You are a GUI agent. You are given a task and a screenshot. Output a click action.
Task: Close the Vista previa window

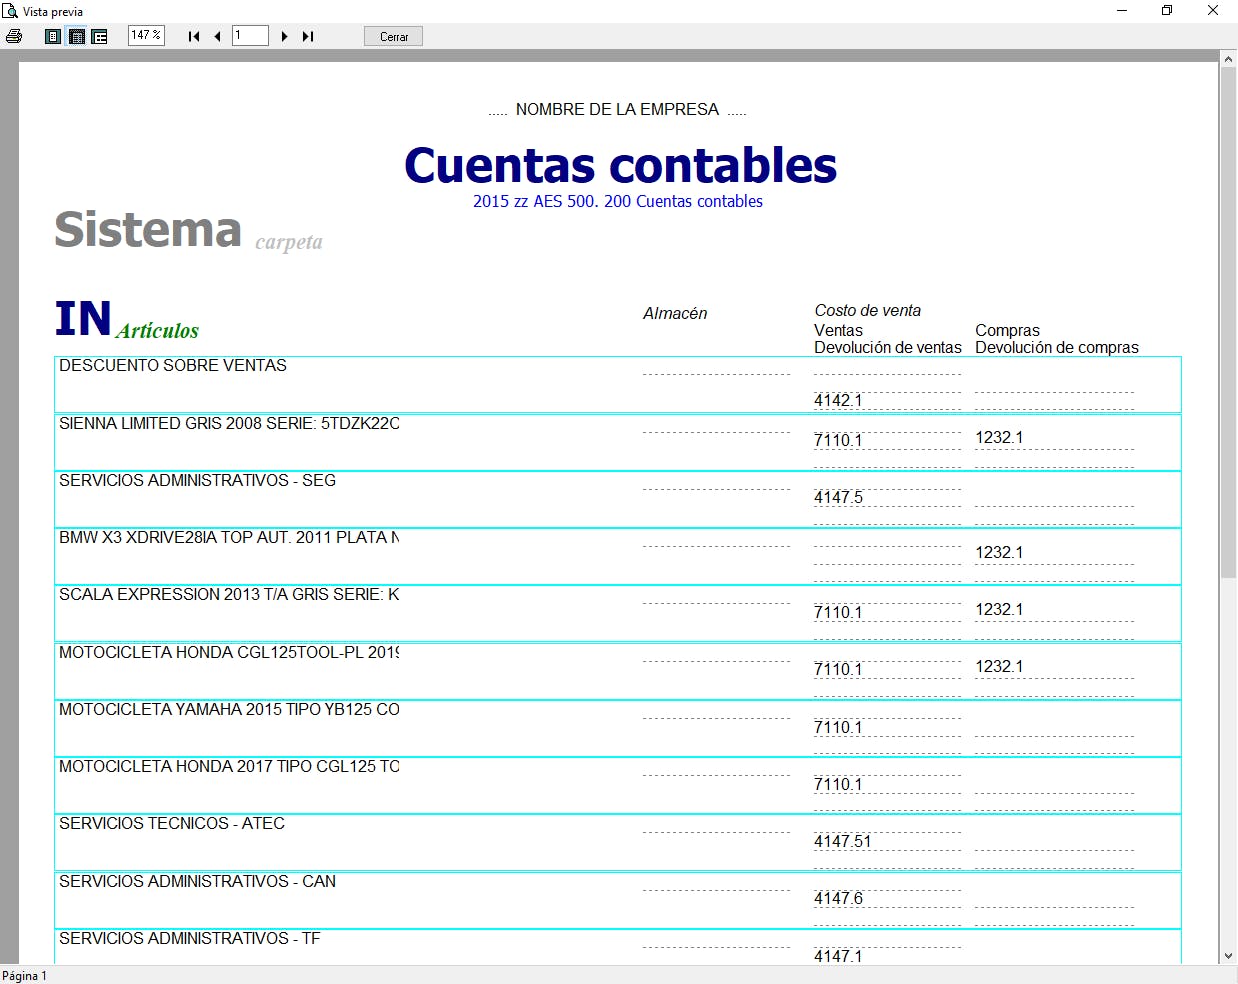coord(1213,11)
